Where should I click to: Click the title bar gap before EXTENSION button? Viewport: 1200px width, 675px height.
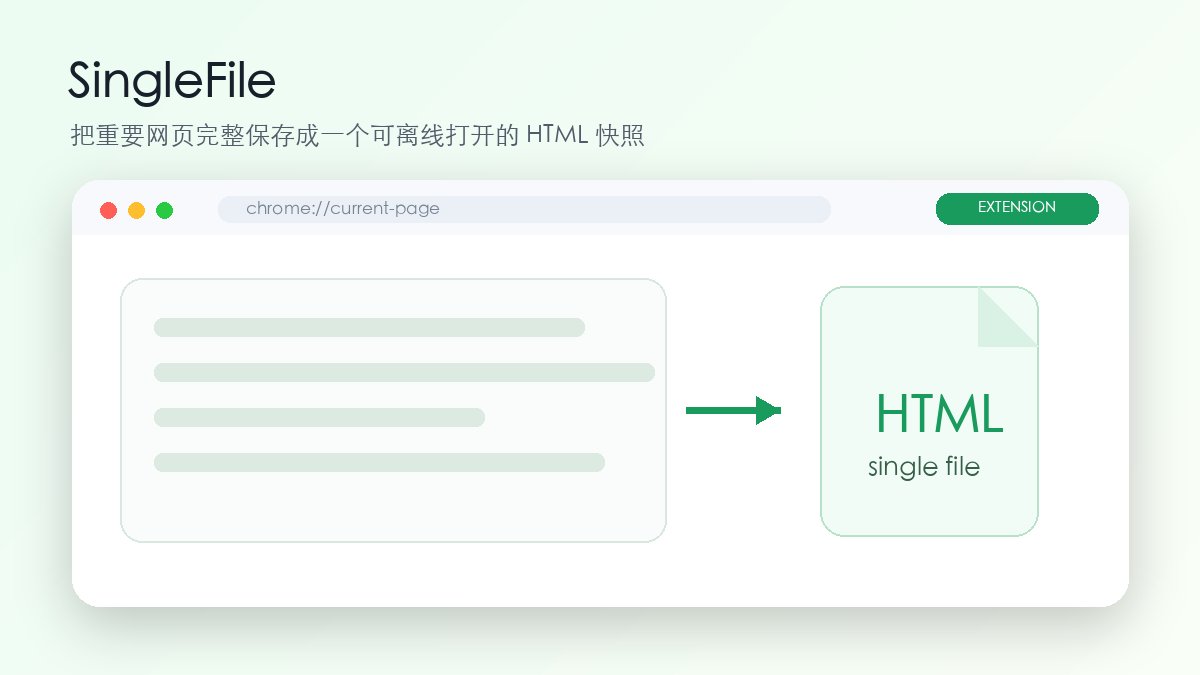883,209
